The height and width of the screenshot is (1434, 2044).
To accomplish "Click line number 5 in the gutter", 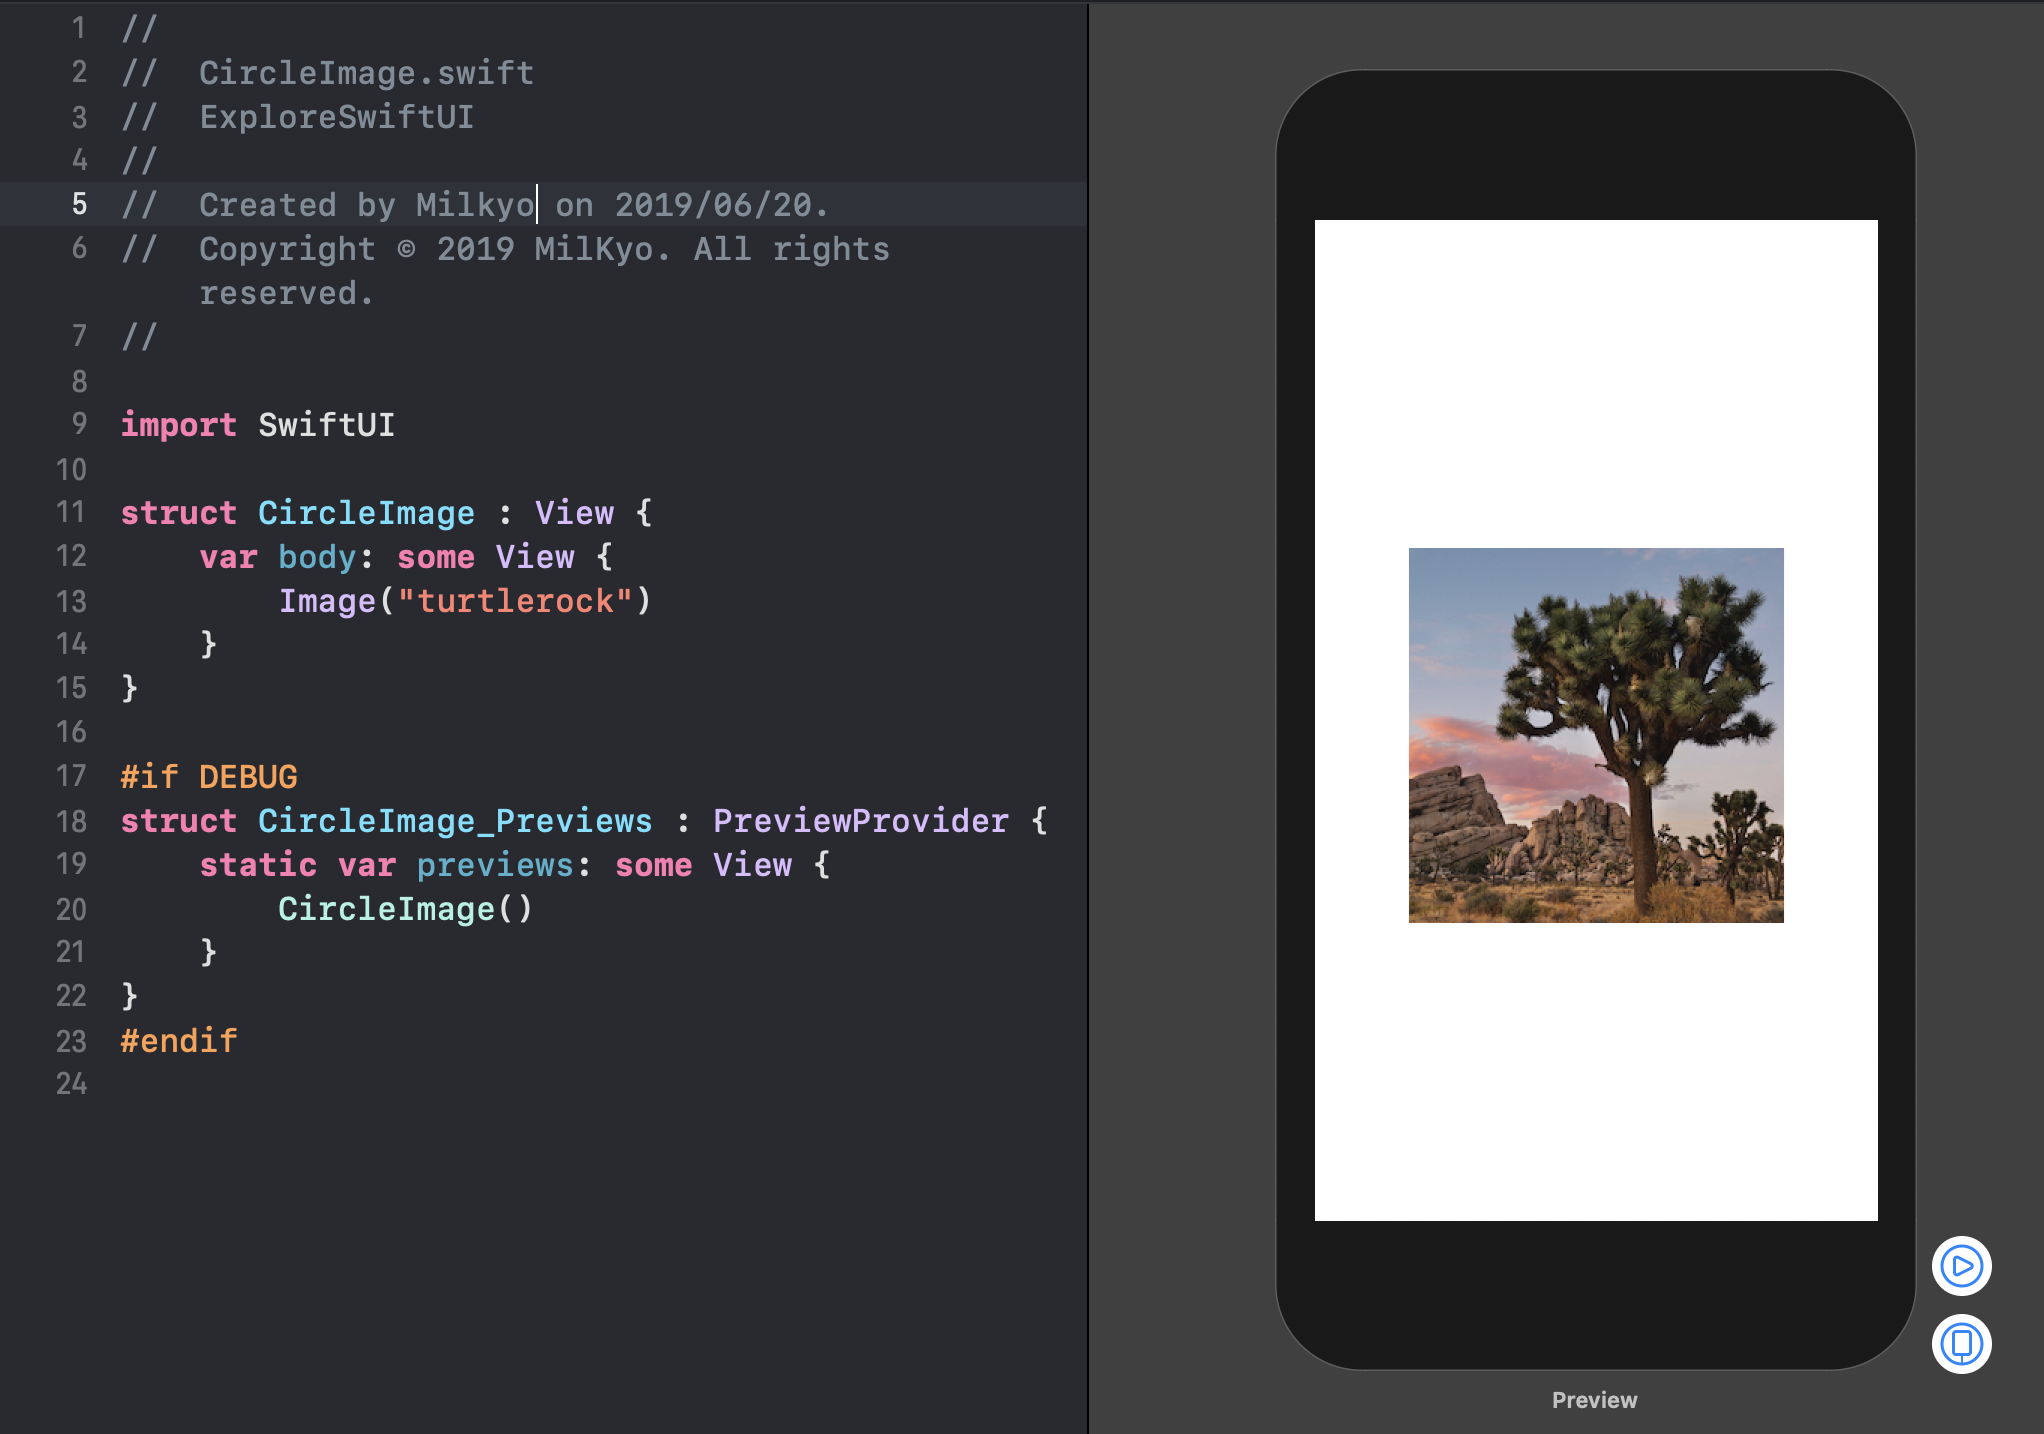I will pos(79,205).
